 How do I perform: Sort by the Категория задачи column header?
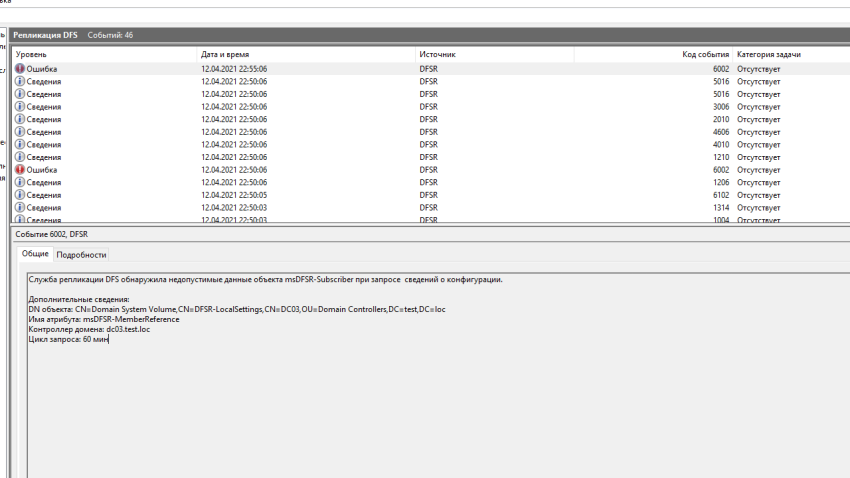click(x=791, y=54)
